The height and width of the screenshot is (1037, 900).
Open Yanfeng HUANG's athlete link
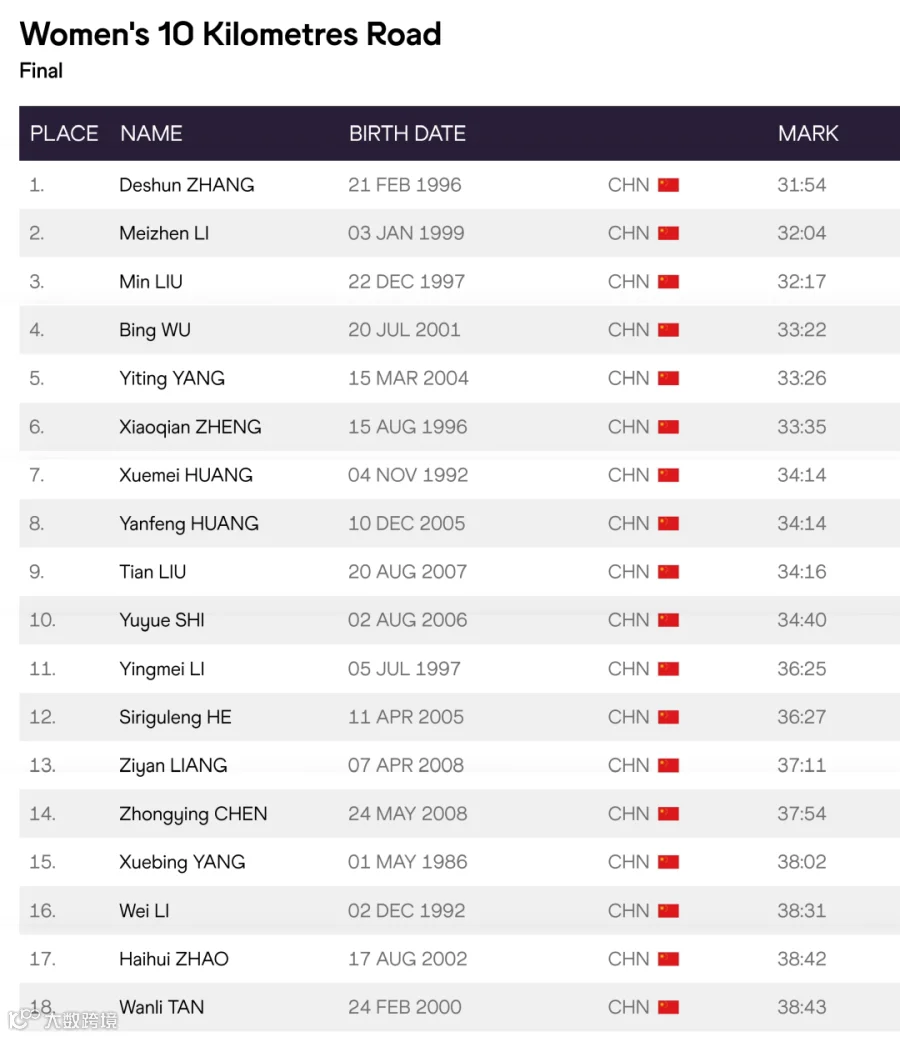pos(188,523)
